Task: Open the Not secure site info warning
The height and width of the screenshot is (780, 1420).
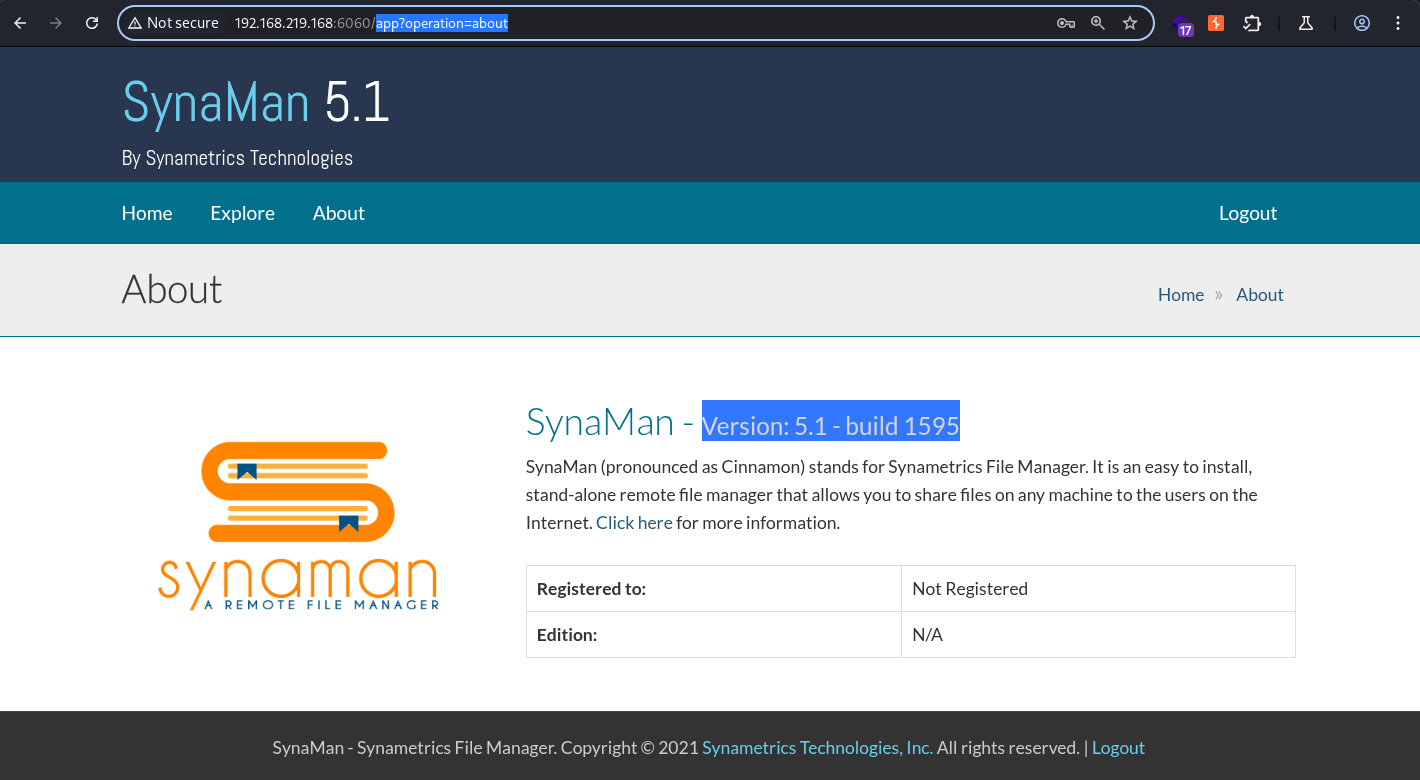Action: 173,23
